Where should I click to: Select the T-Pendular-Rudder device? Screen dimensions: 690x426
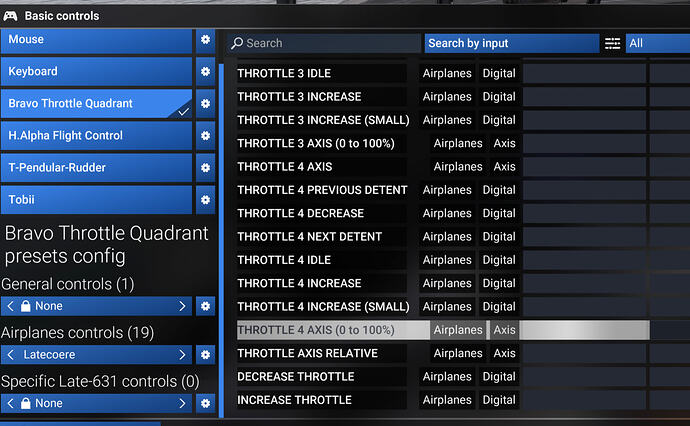tap(96, 168)
